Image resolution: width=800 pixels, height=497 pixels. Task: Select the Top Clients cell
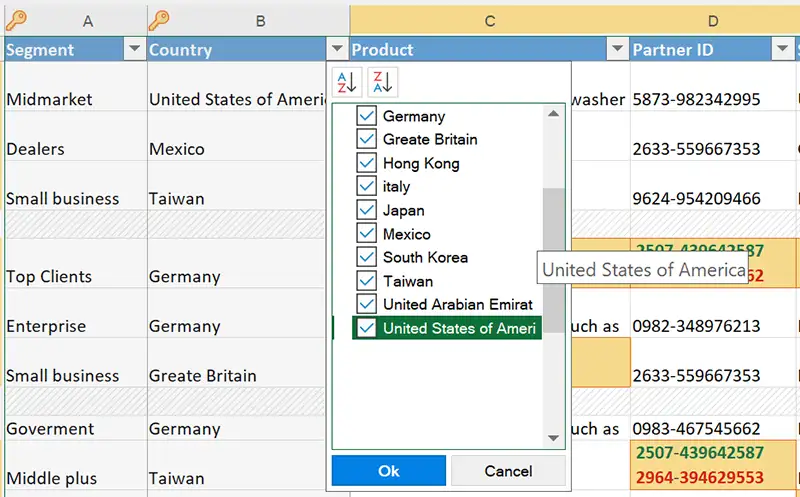pos(76,263)
